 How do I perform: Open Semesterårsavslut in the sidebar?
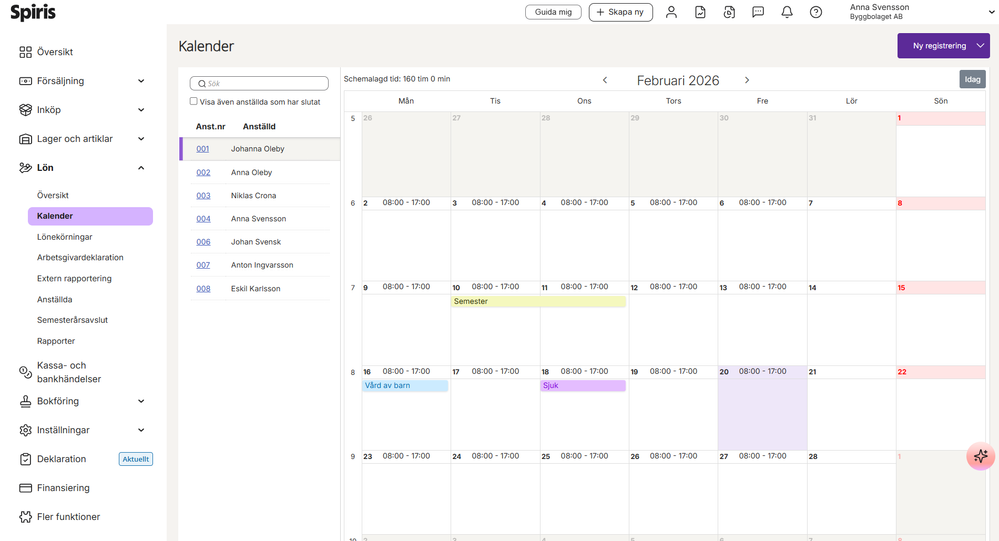72,320
